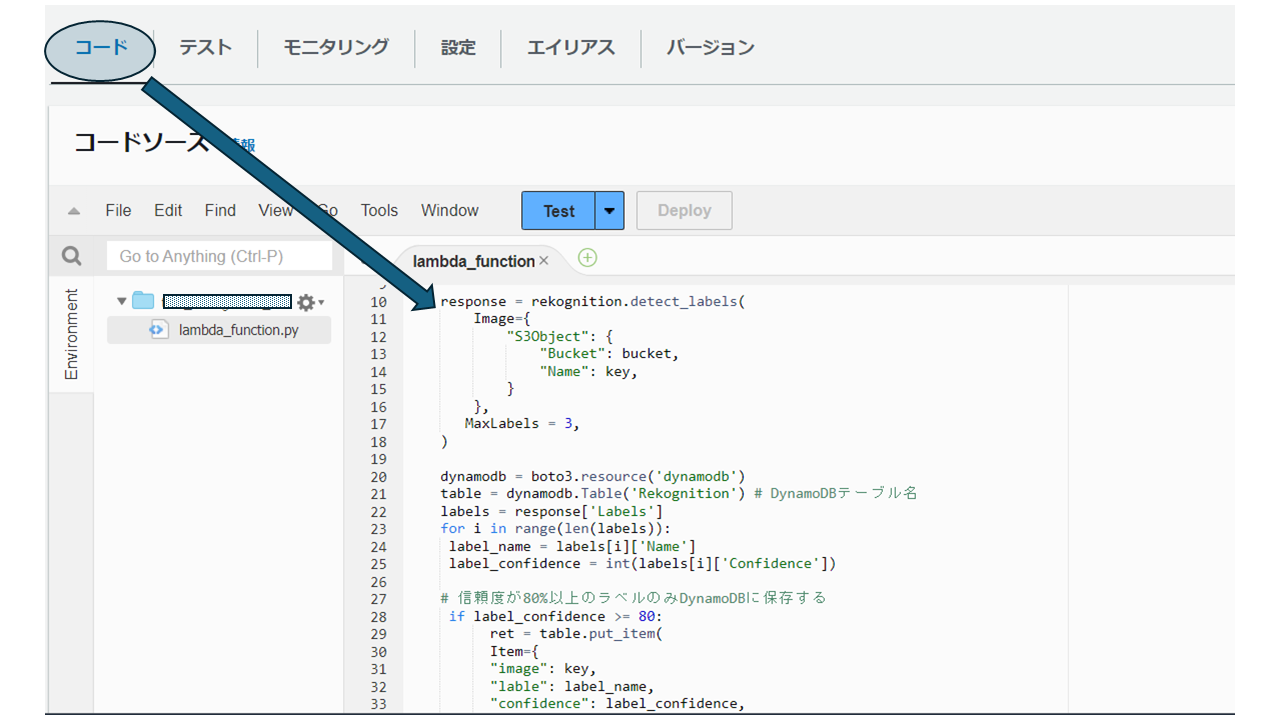
Task: Click the search magnifier icon
Action: (x=70, y=255)
